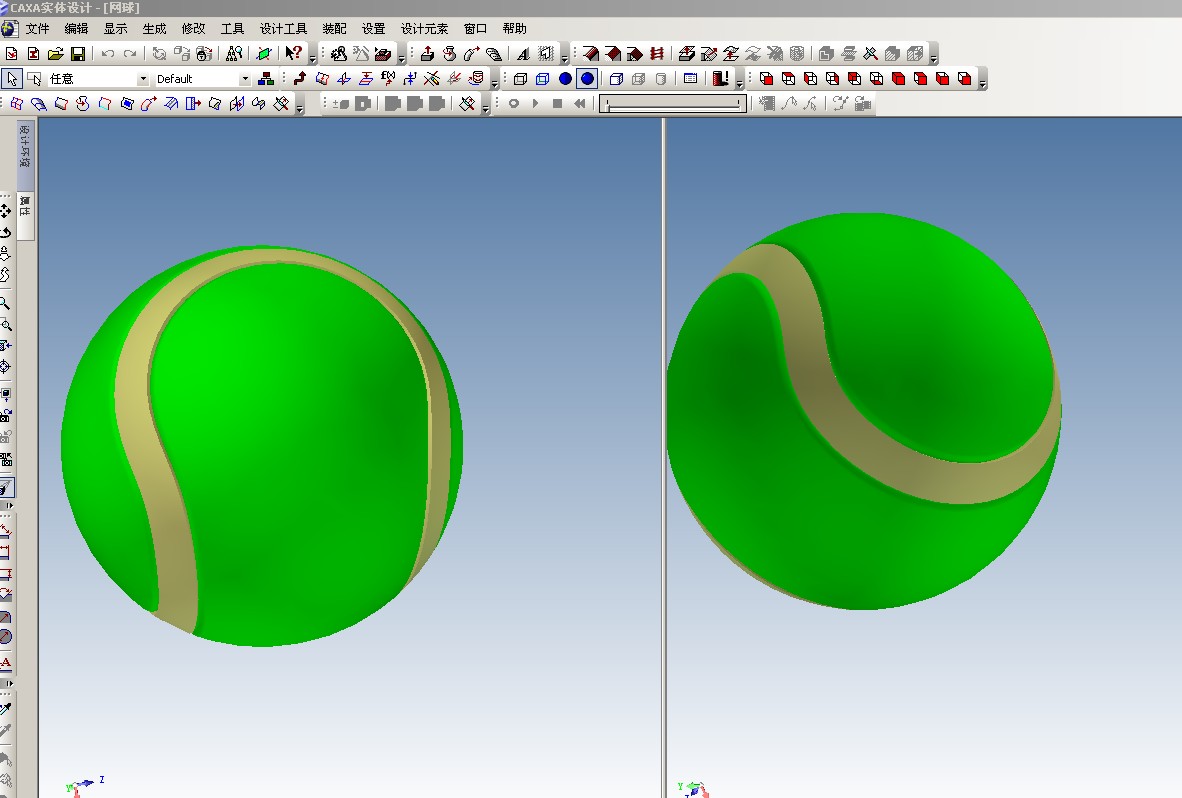Open the 显示 menu
The width and height of the screenshot is (1182, 798).
(x=115, y=29)
